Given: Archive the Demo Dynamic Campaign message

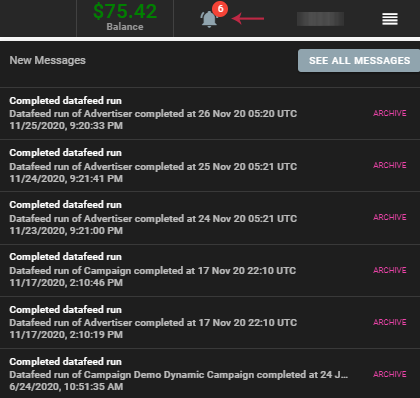Looking at the screenshot, I should point(390,374).
